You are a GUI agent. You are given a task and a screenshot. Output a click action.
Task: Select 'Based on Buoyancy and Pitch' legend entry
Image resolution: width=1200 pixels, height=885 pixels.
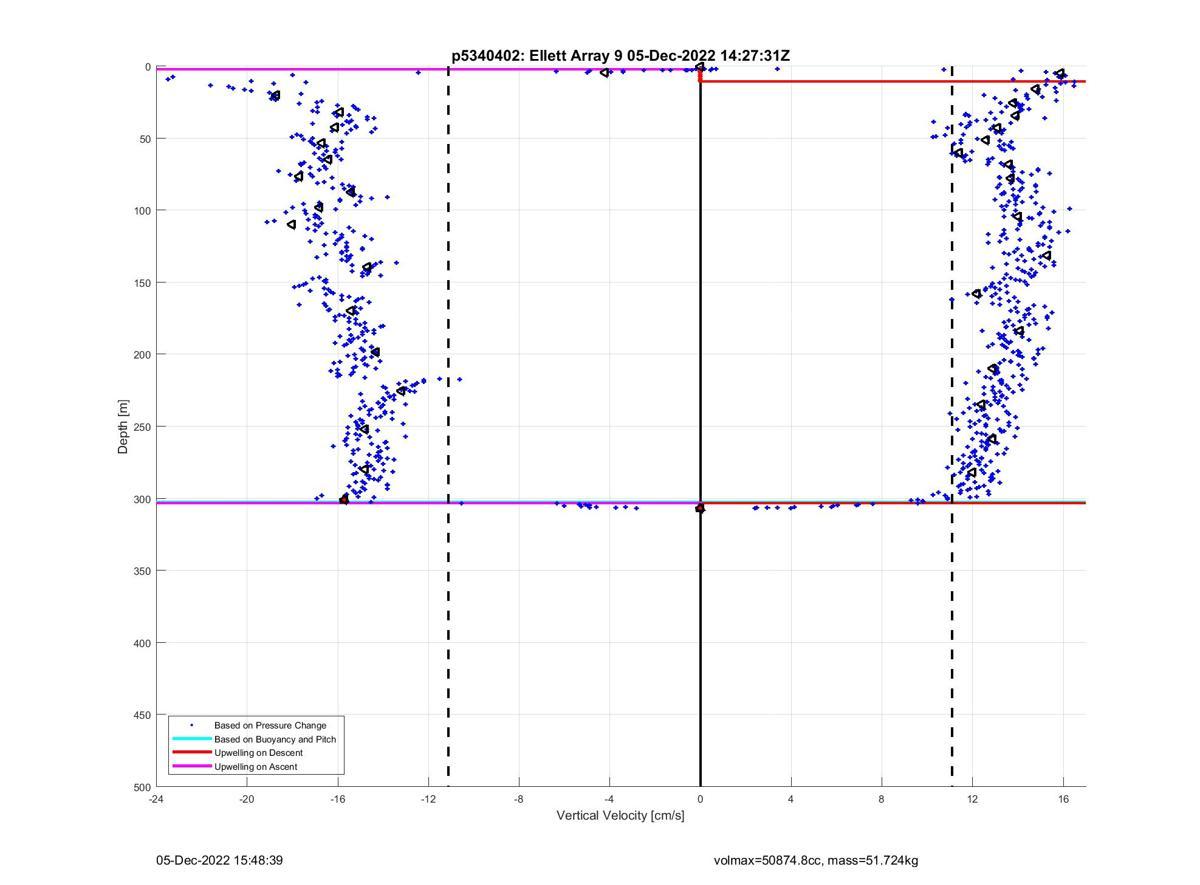coord(275,739)
